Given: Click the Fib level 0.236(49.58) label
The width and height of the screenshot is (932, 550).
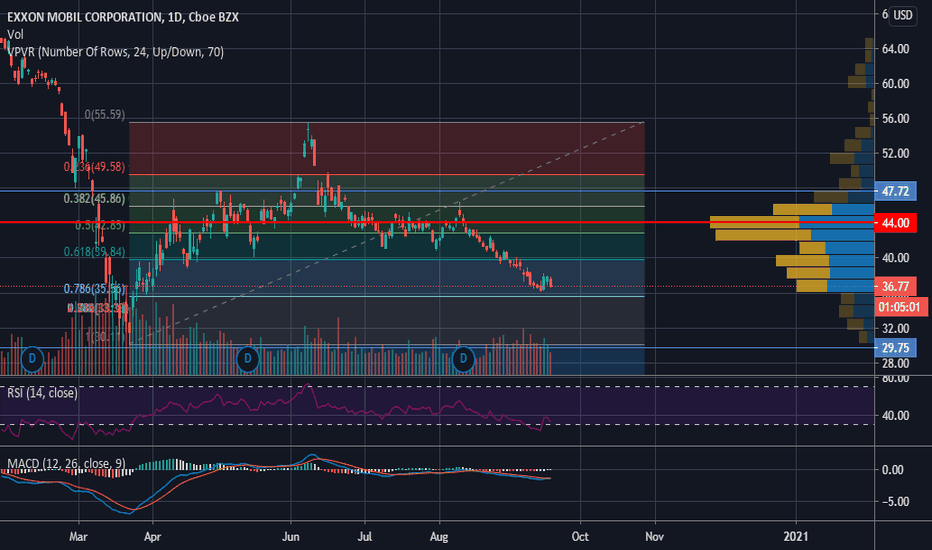Looking at the screenshot, I should (x=95, y=166).
